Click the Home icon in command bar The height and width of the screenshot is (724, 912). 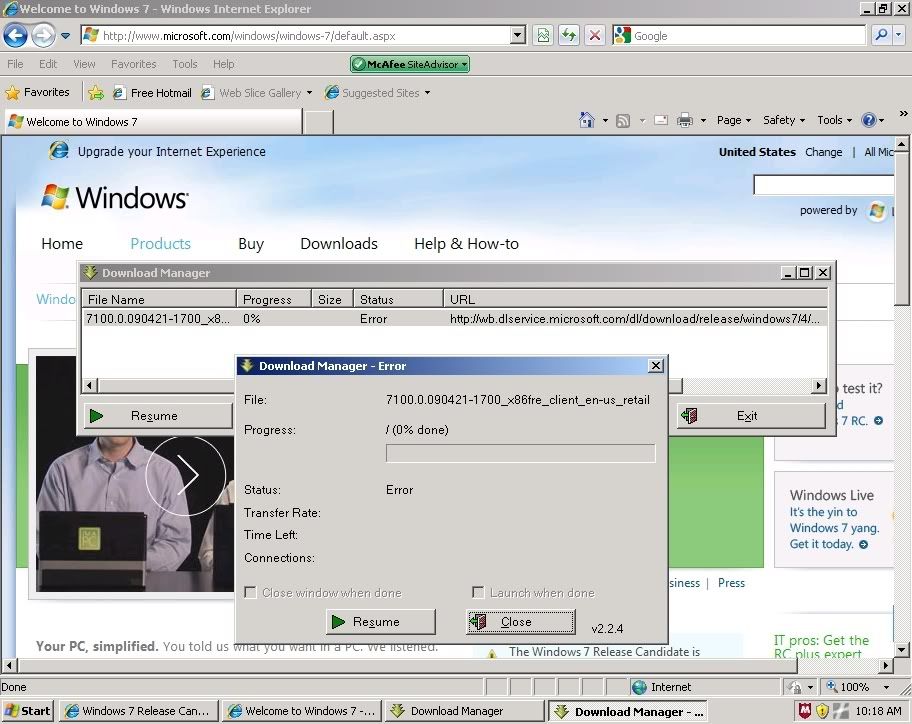tap(587, 120)
